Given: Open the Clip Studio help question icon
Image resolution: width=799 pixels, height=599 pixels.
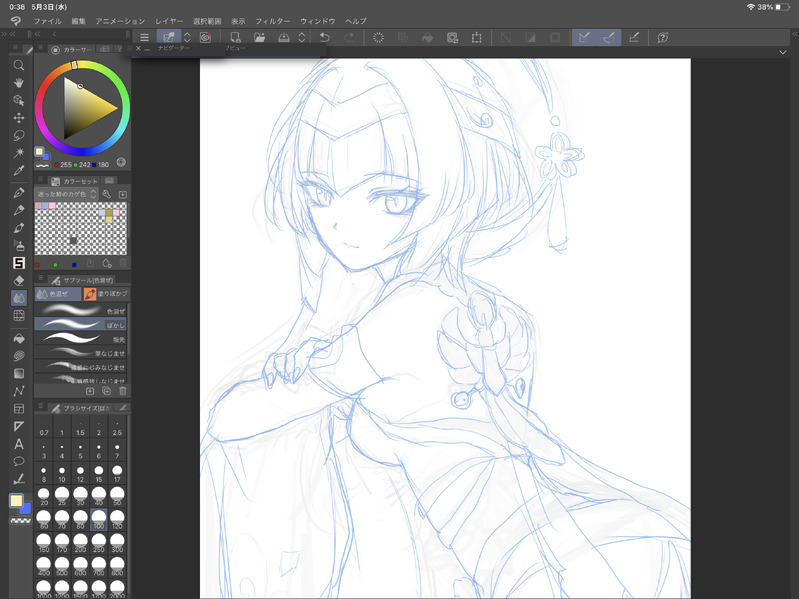Looking at the screenshot, I should click(662, 37).
